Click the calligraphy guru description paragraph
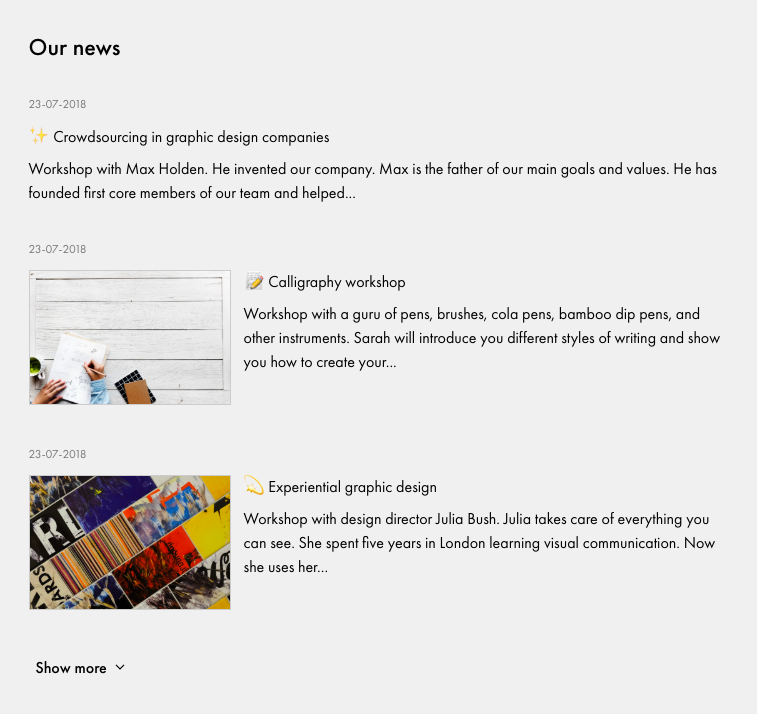This screenshot has height=714, width=757. [x=481, y=338]
